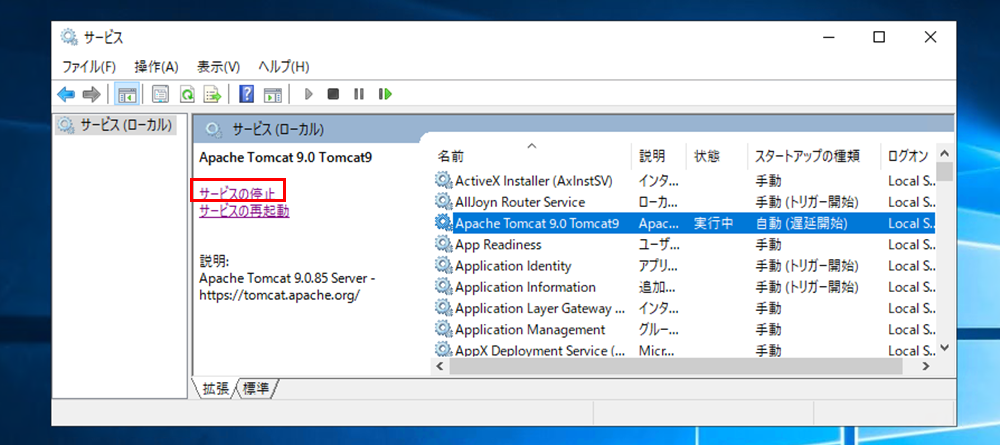1000x445 pixels.
Task: Click the 実行中 status cell
Action: 714,223
